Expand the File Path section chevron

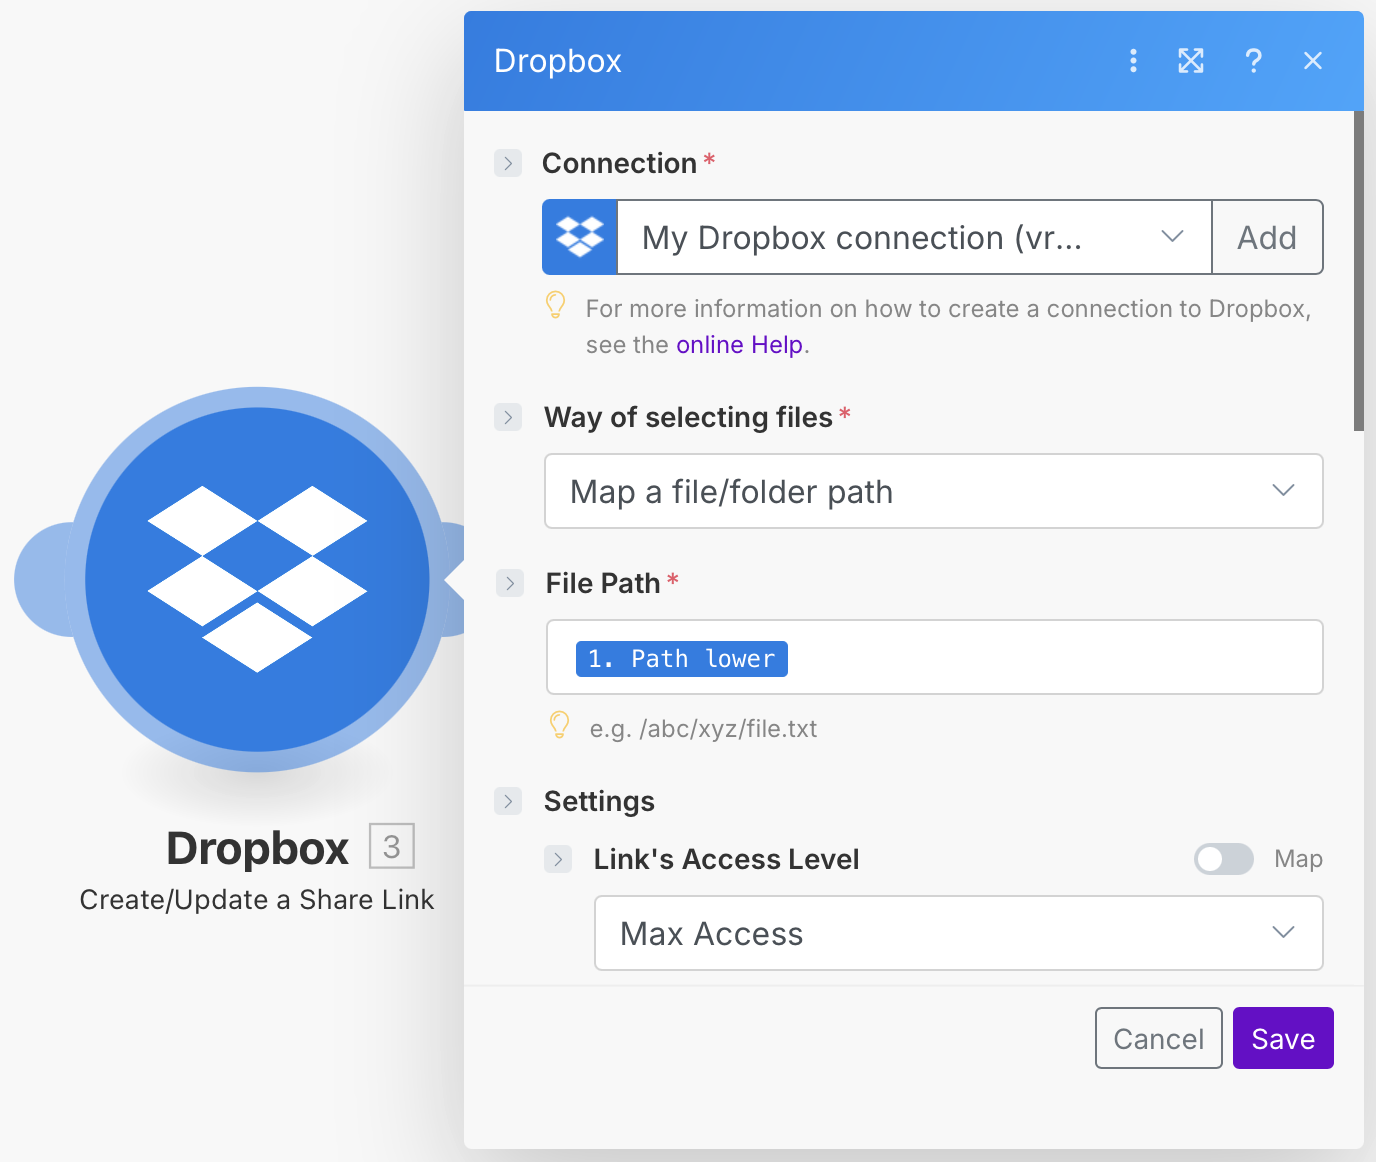click(x=510, y=583)
